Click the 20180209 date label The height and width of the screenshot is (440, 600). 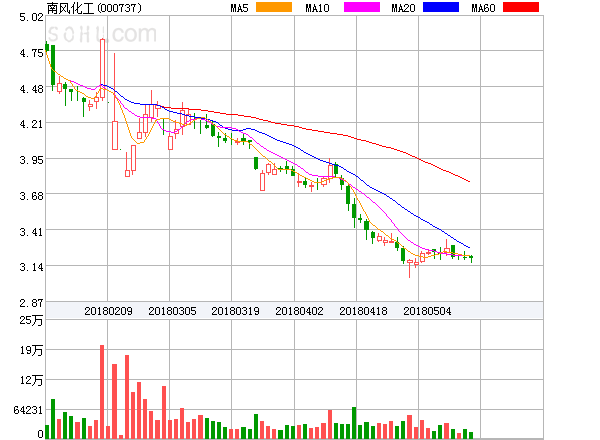108,311
